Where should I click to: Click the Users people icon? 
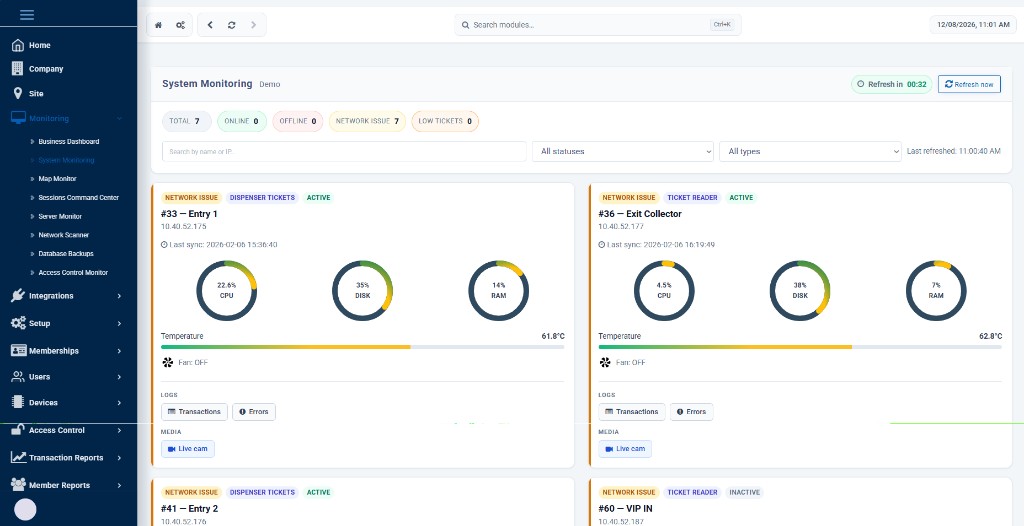18,376
